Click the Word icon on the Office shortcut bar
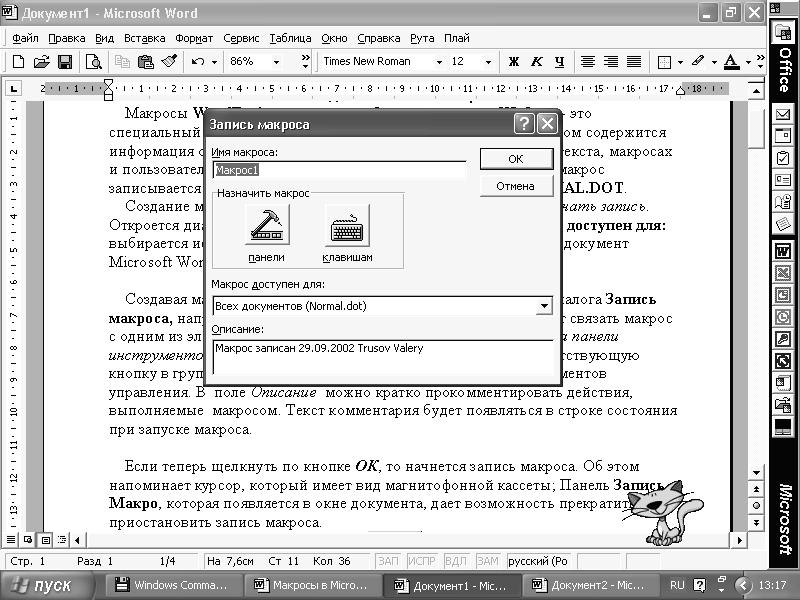The image size is (800, 600). [x=783, y=251]
